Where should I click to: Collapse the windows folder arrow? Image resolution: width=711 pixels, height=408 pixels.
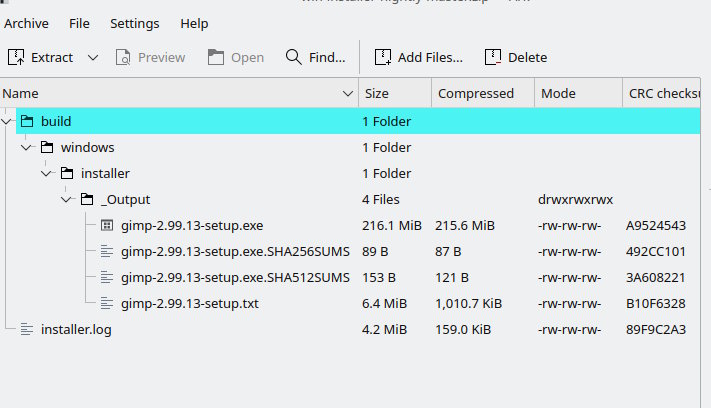point(26,147)
